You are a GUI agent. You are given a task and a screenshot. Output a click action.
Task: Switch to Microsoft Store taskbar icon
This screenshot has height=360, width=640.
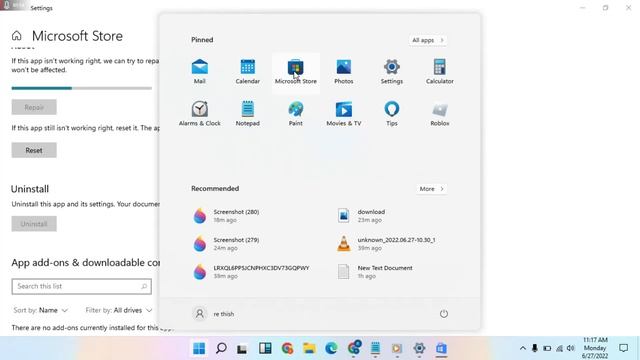tap(441, 348)
